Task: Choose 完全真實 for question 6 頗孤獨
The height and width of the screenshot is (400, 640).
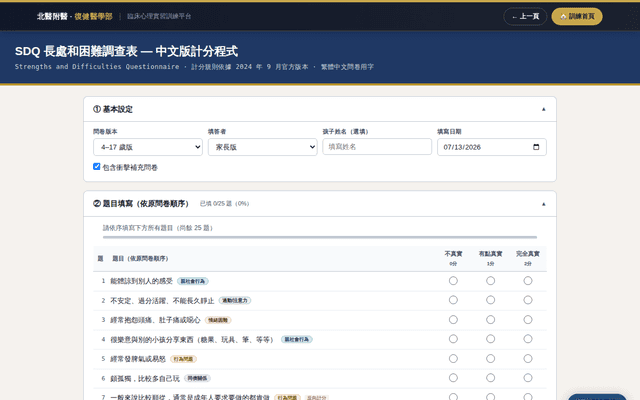Action: (528, 378)
